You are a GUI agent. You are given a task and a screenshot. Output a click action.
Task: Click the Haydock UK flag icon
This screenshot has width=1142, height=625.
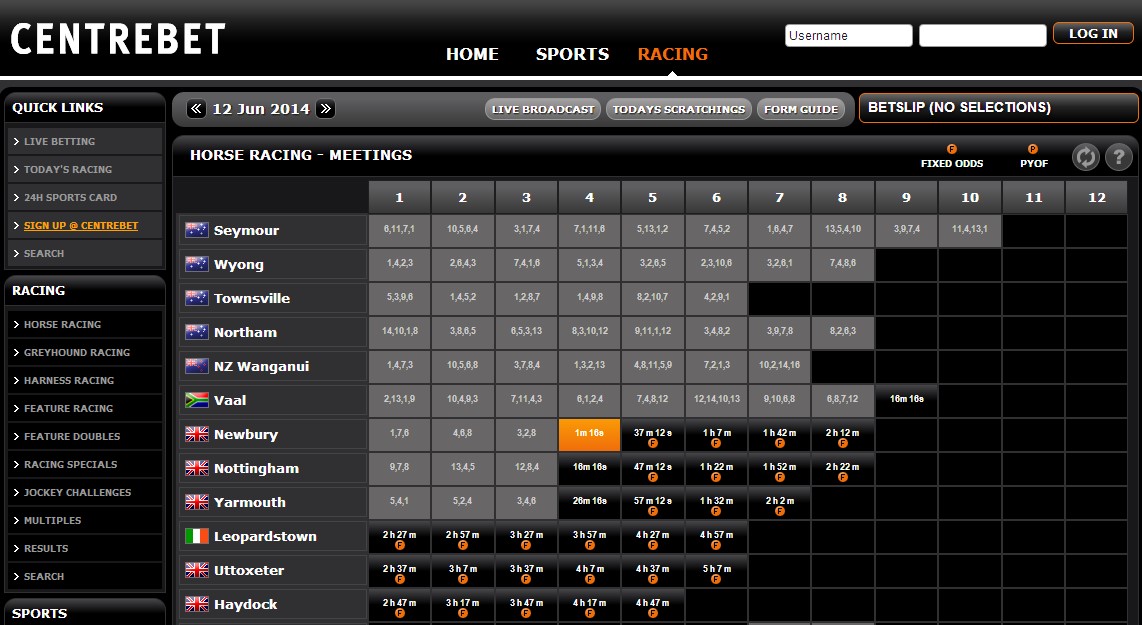[197, 604]
